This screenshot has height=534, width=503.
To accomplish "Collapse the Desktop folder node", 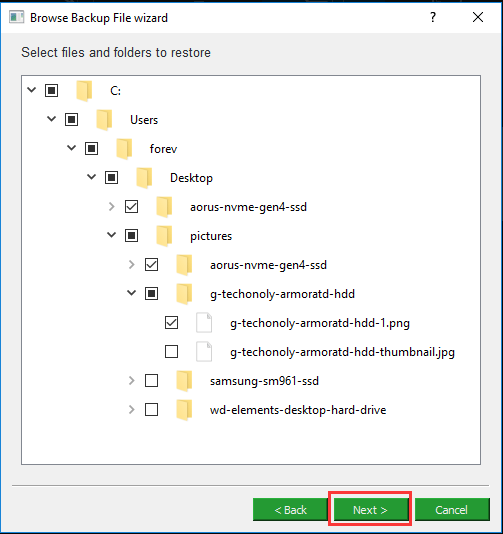I will (x=92, y=177).
